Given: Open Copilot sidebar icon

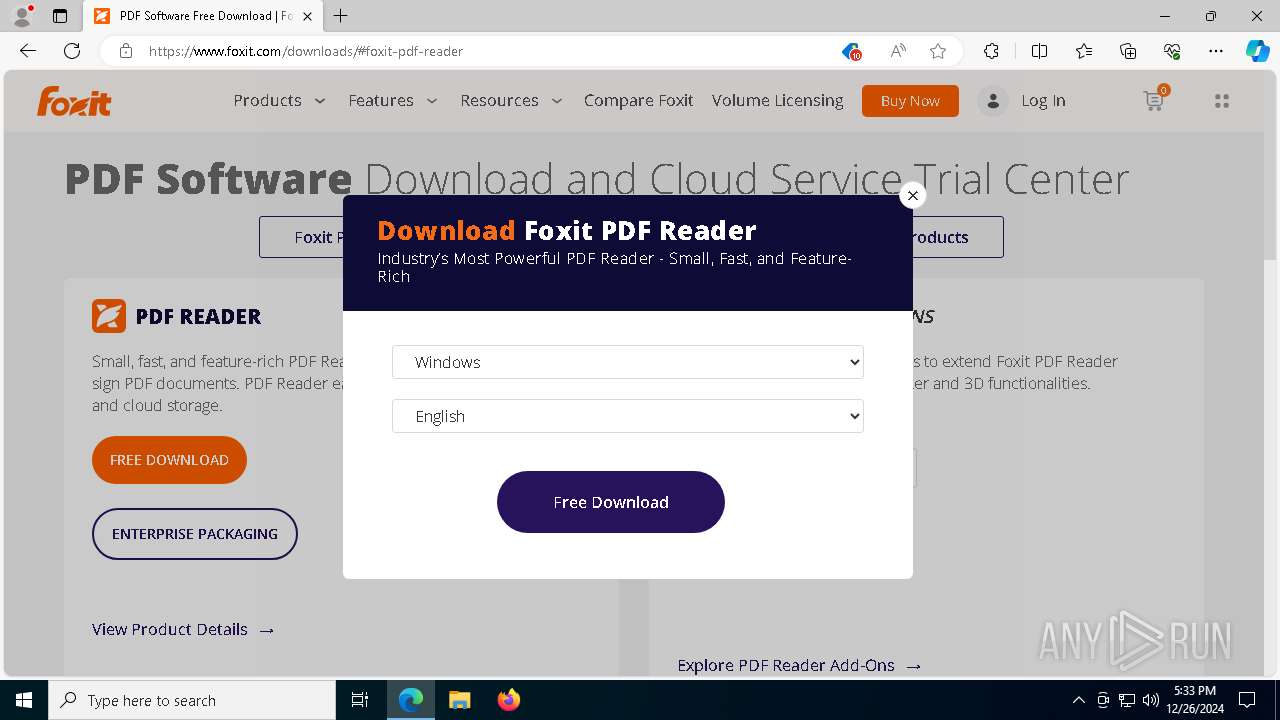Looking at the screenshot, I should (1257, 51).
